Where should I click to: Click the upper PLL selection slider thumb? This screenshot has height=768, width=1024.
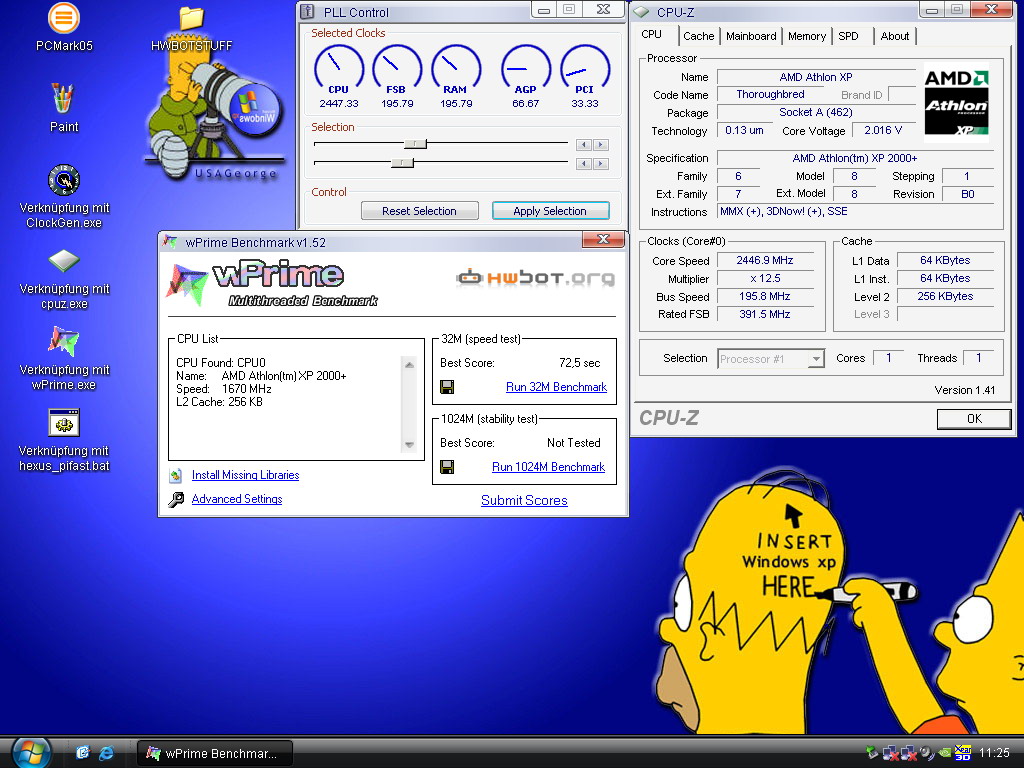click(x=415, y=144)
